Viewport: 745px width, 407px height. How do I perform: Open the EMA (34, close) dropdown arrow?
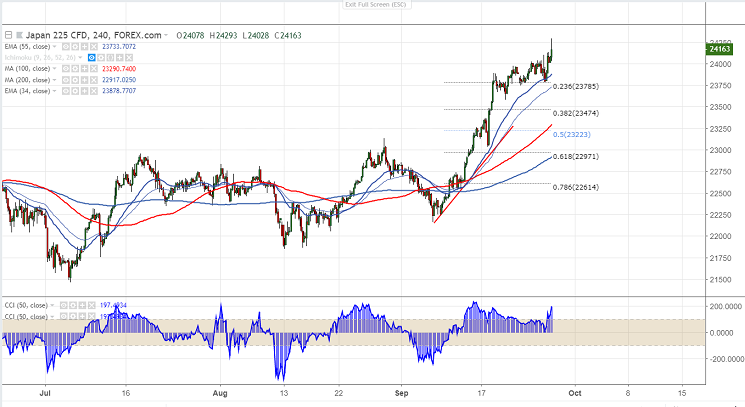pos(55,91)
